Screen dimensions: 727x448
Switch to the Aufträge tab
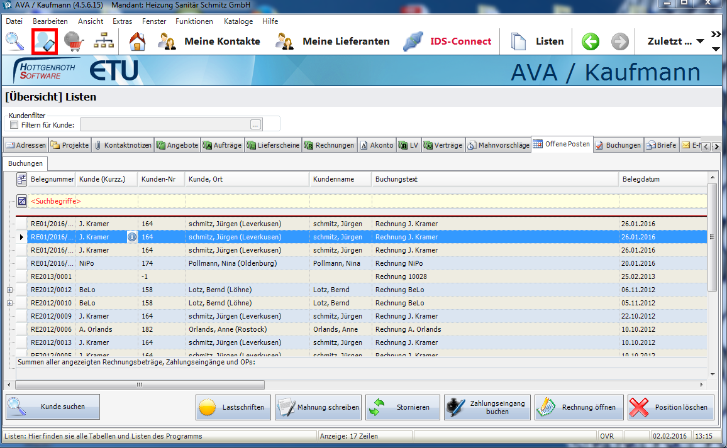[223, 145]
